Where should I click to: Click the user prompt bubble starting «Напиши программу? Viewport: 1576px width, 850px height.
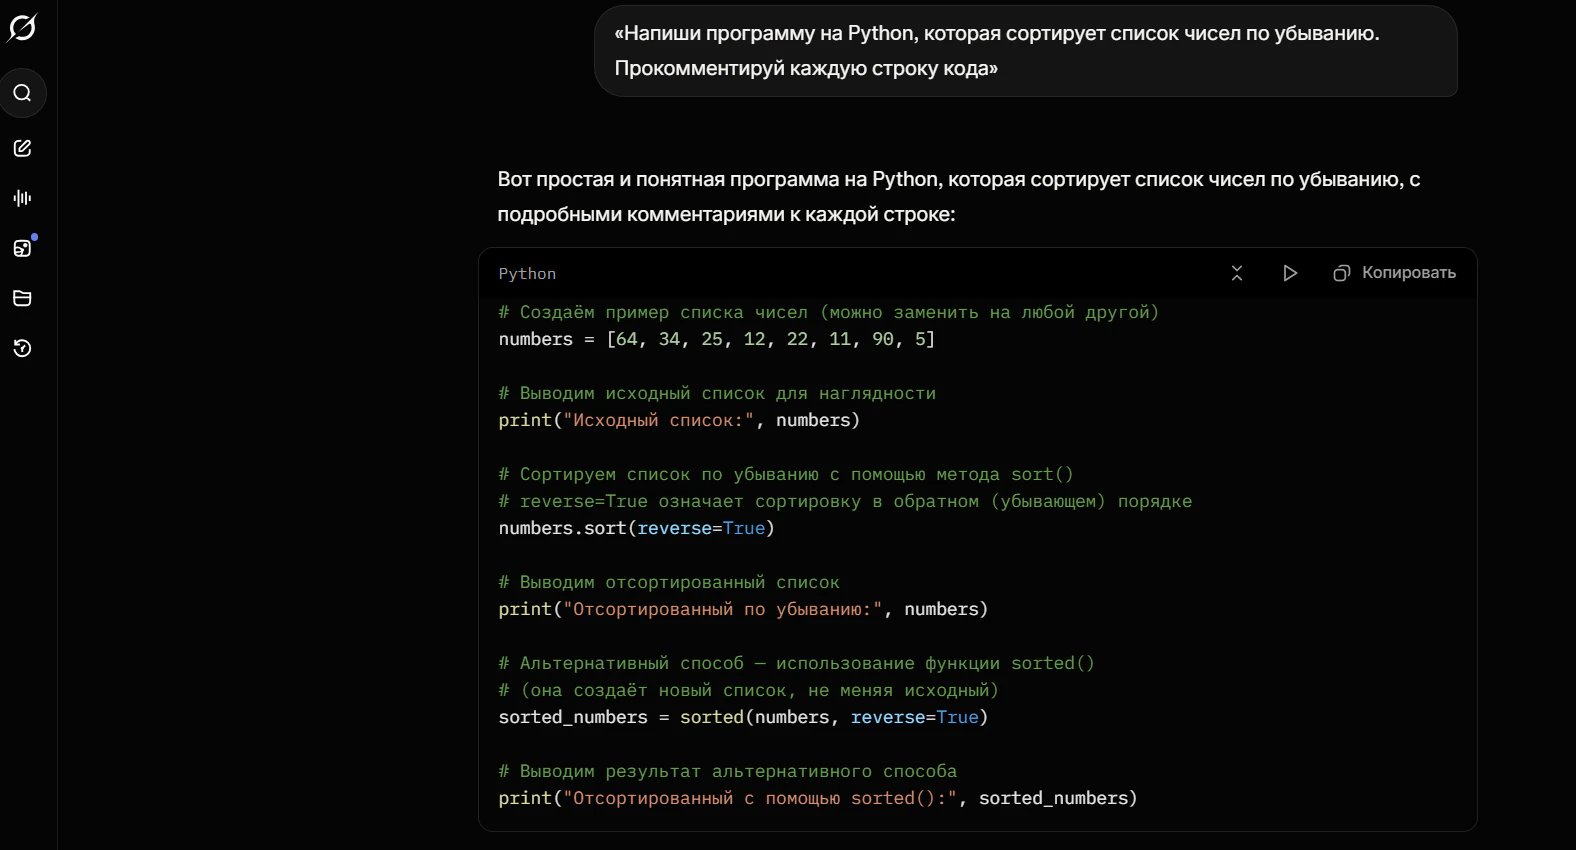pyautogui.click(x=1026, y=51)
